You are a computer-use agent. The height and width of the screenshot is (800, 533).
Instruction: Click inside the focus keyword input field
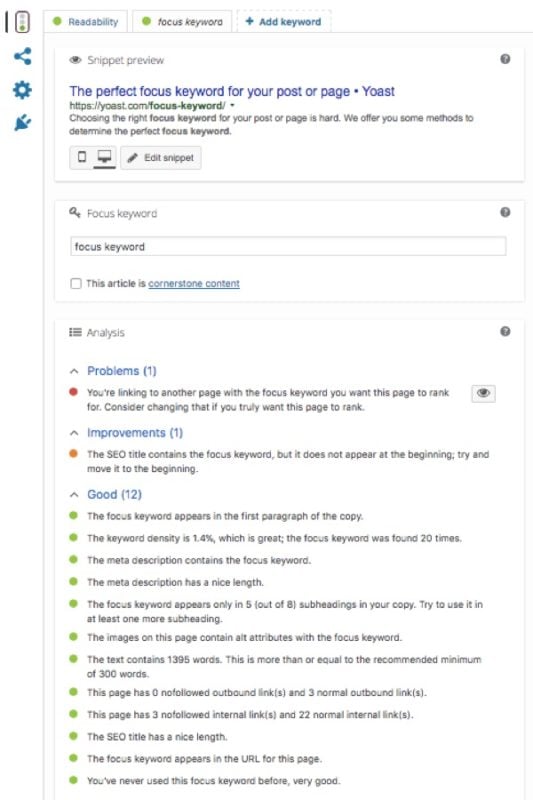pyautogui.click(x=288, y=246)
